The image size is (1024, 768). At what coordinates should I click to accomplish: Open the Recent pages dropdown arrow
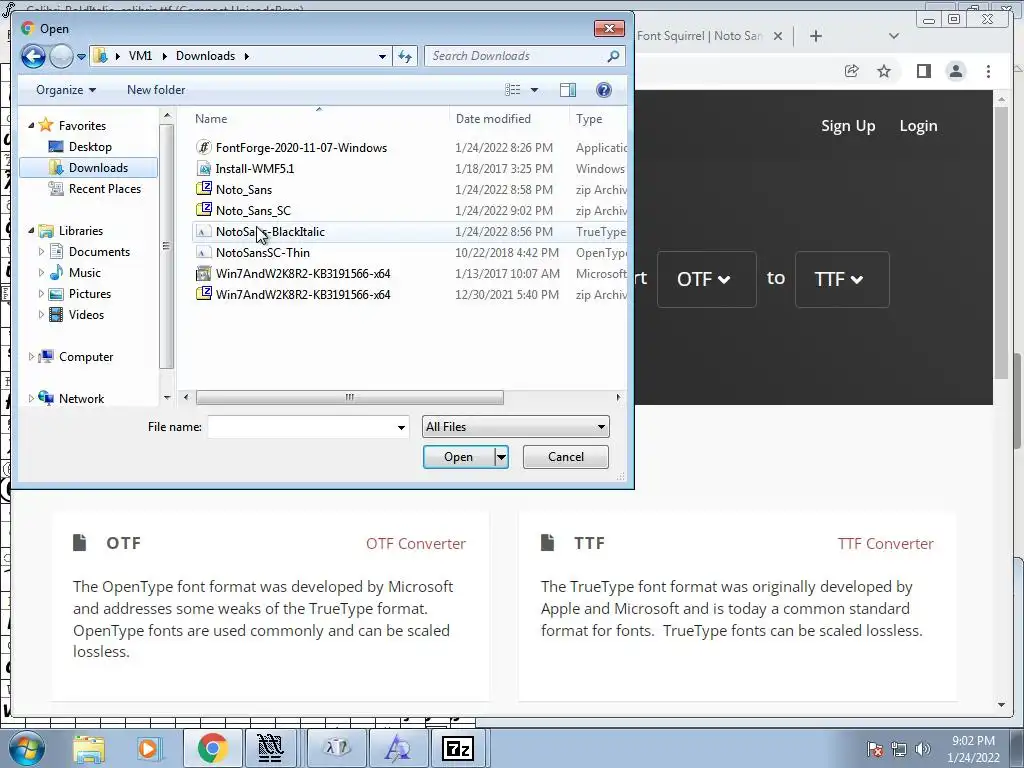(x=81, y=57)
